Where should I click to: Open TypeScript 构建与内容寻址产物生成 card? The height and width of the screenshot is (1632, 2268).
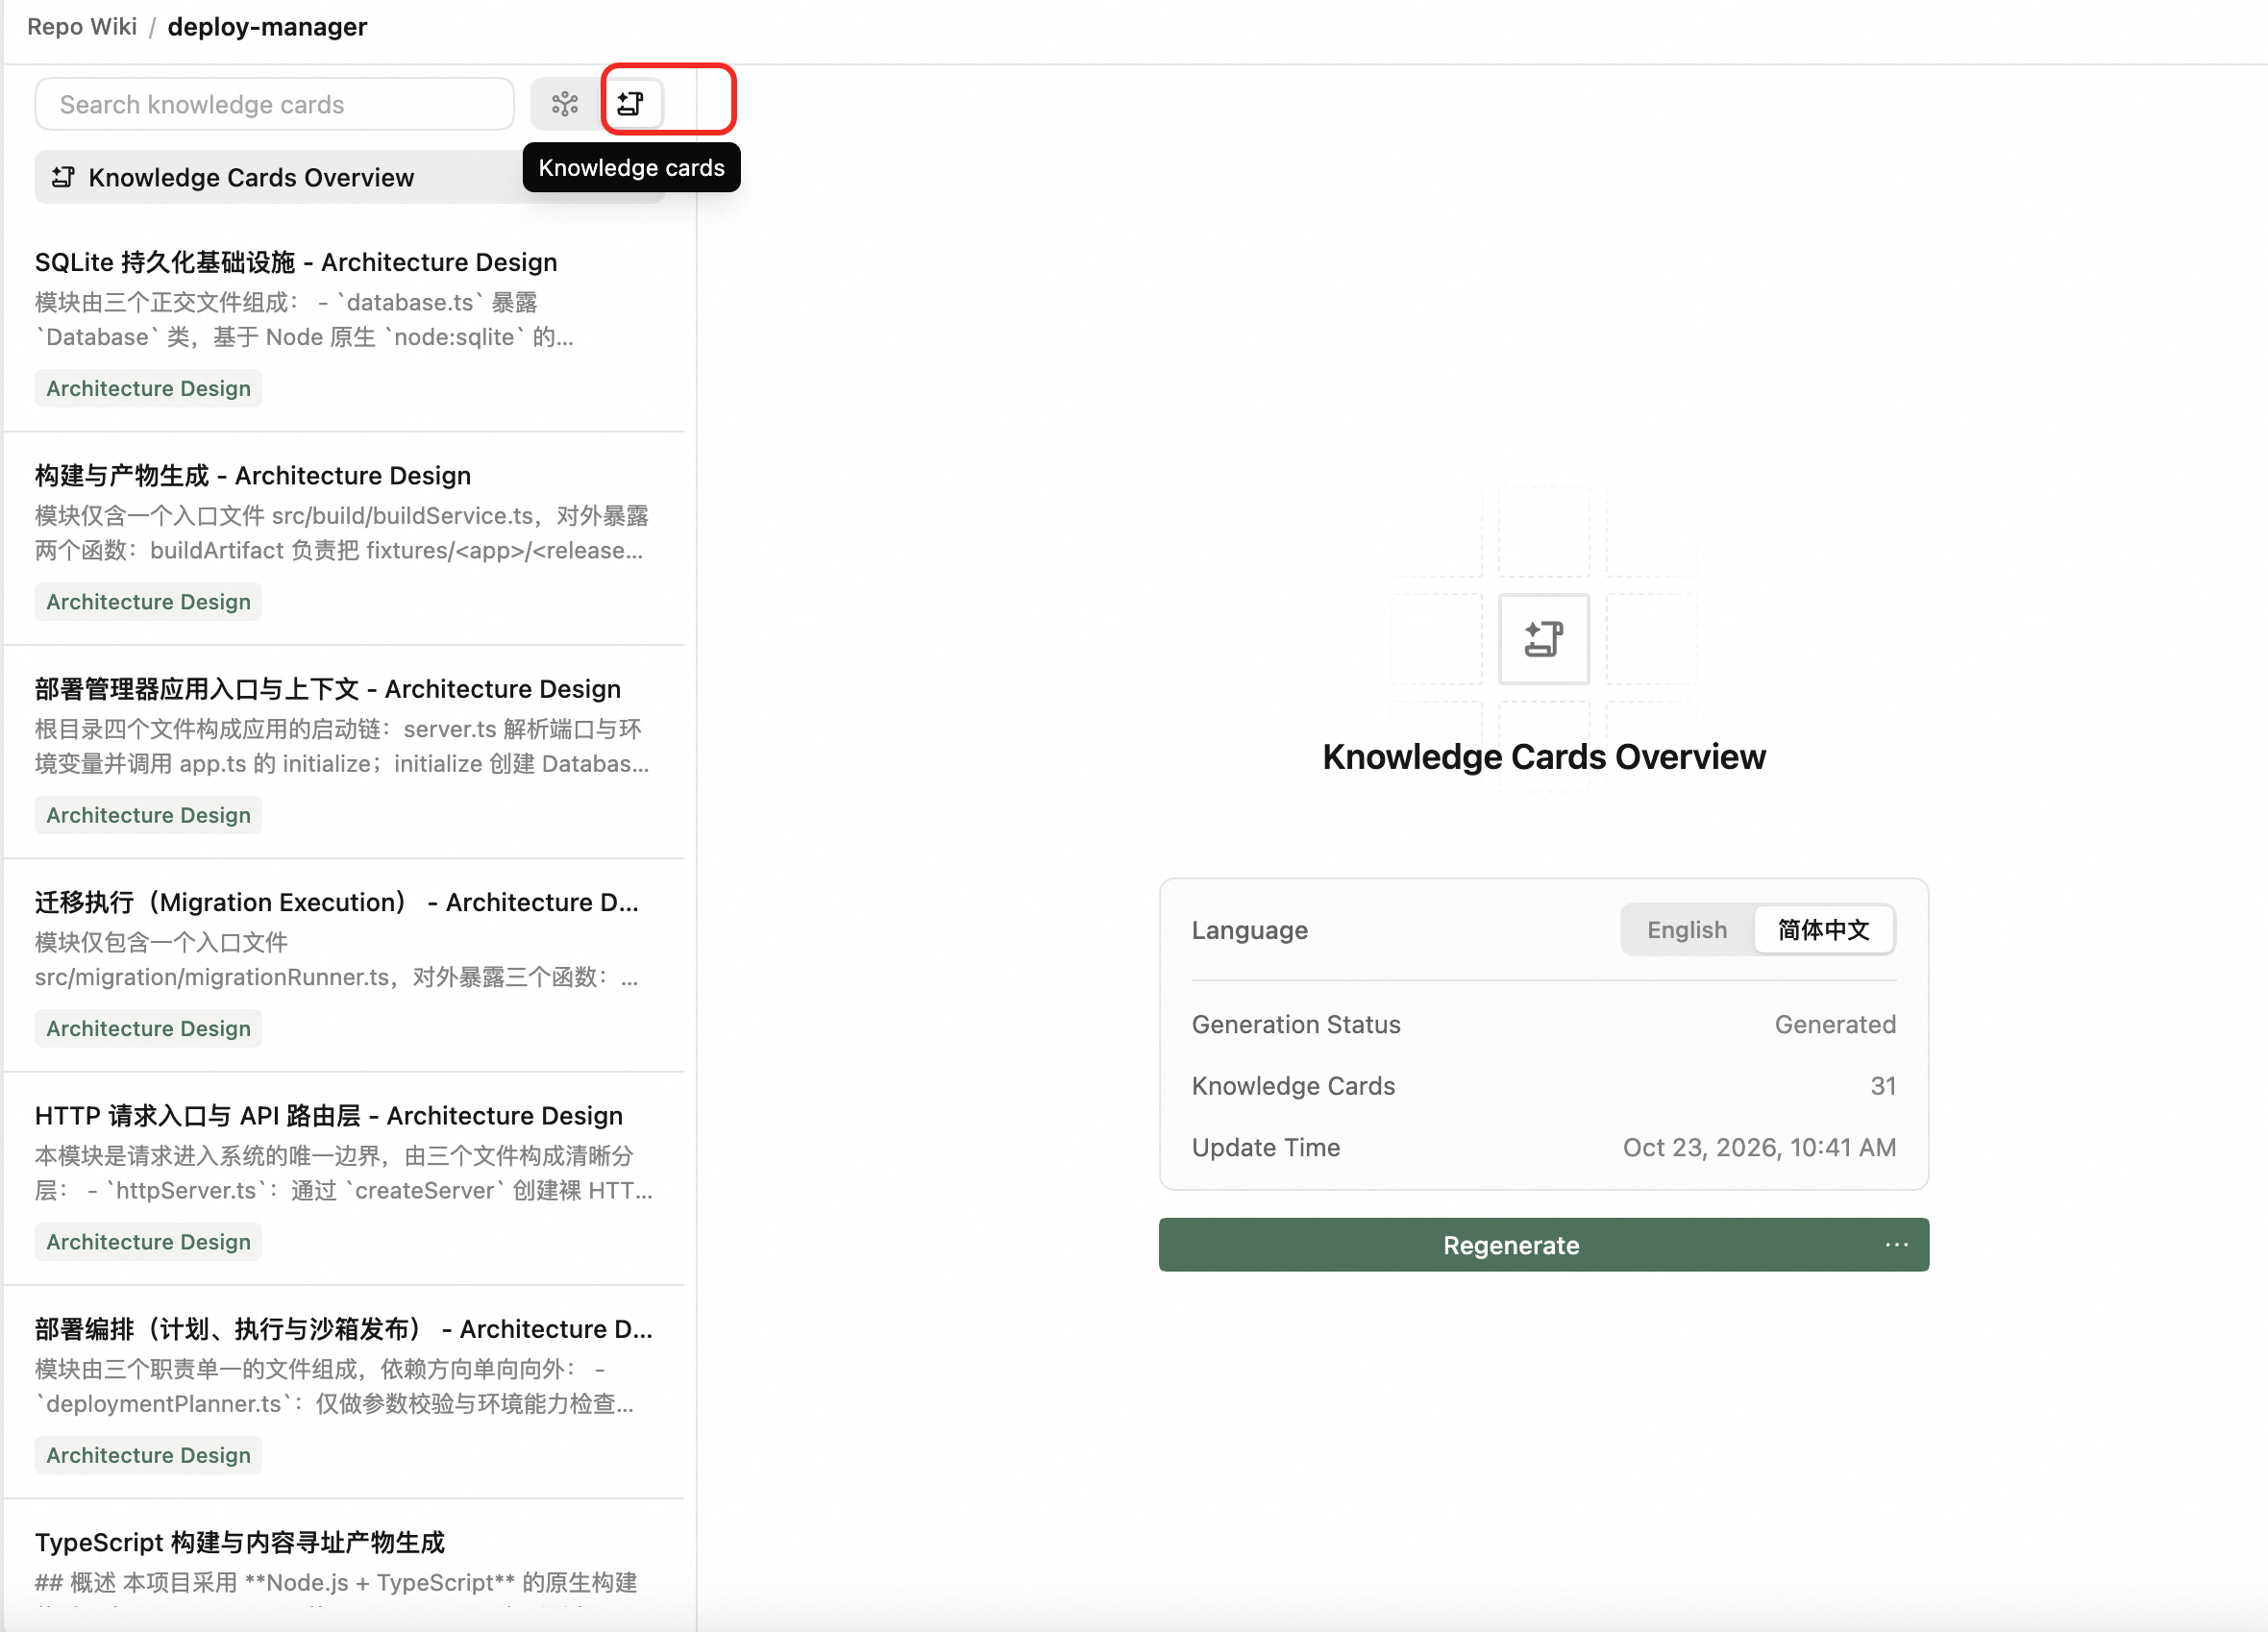point(344,1566)
